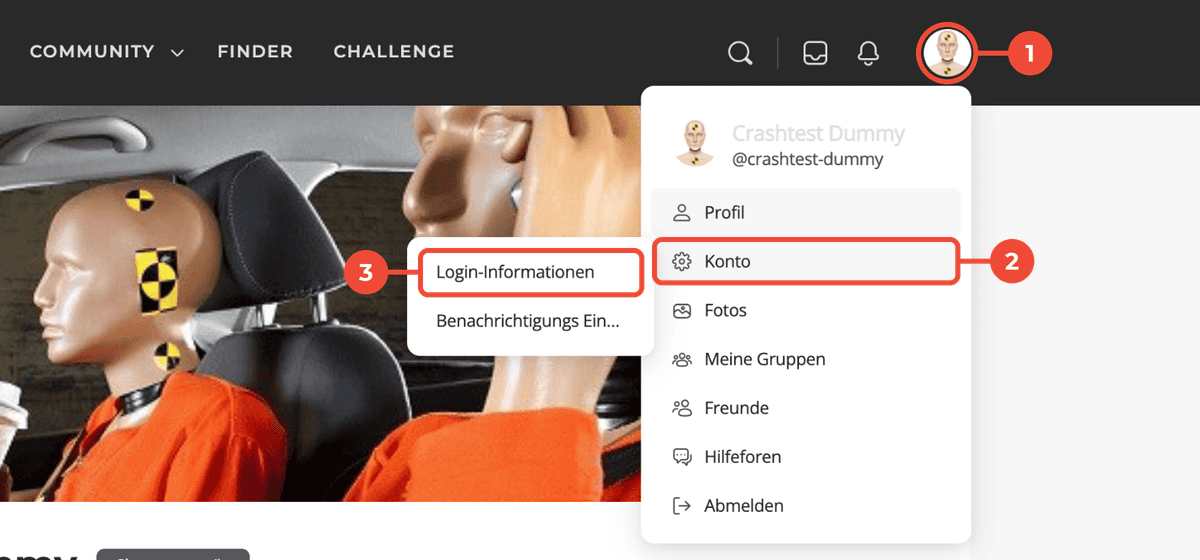The image size is (1200, 560).
Task: Expand the Community dropdown chevron
Action: coord(177,53)
